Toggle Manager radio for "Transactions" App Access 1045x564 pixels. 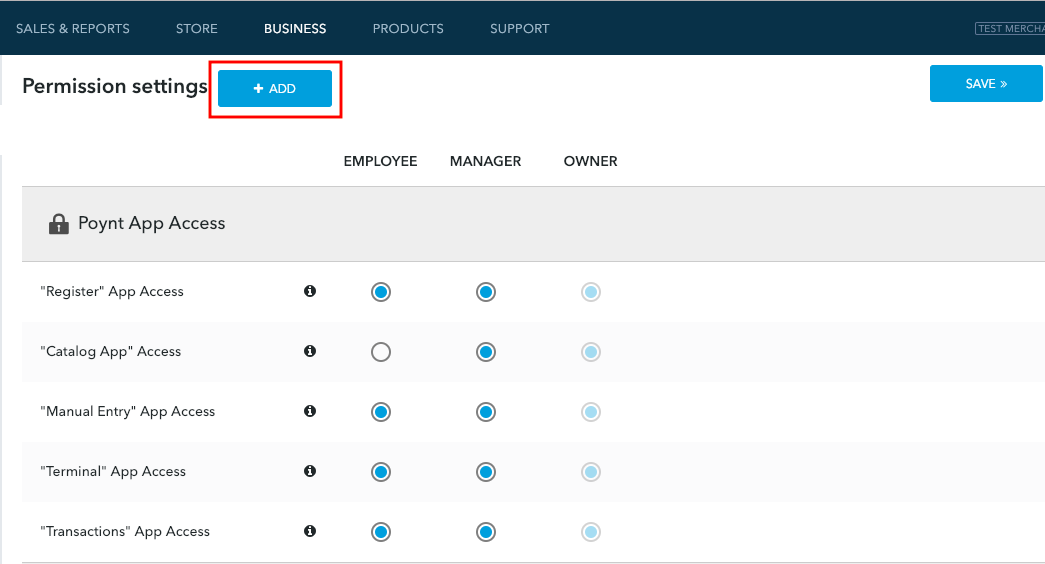(x=486, y=532)
